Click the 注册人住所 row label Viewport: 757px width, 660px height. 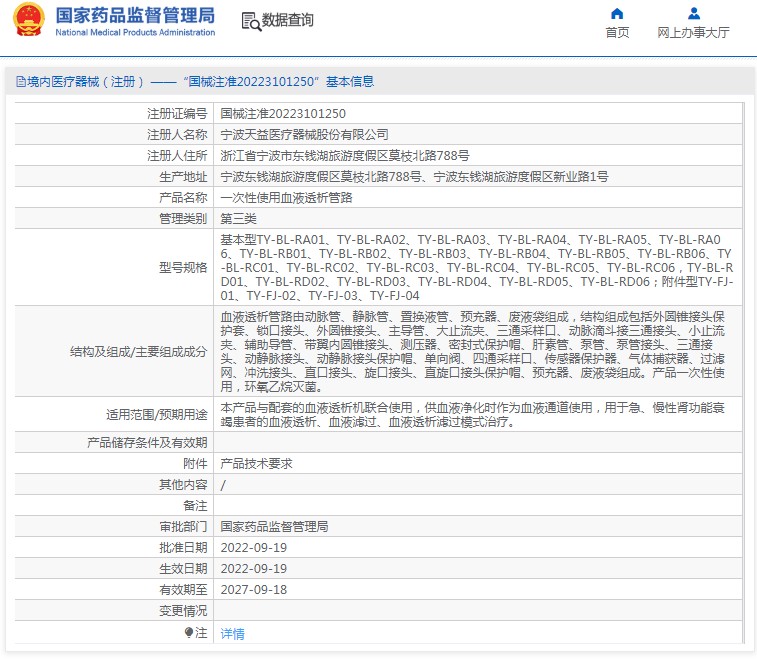point(177,155)
